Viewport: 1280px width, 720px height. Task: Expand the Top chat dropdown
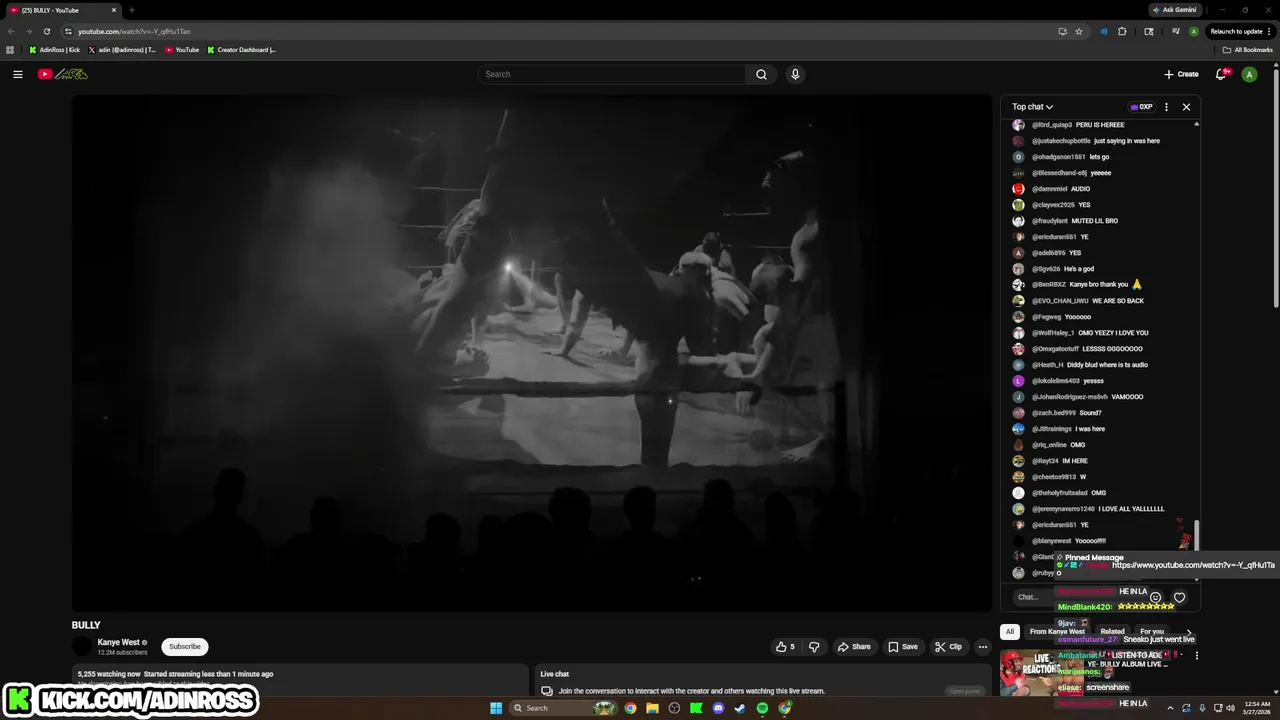[1032, 107]
